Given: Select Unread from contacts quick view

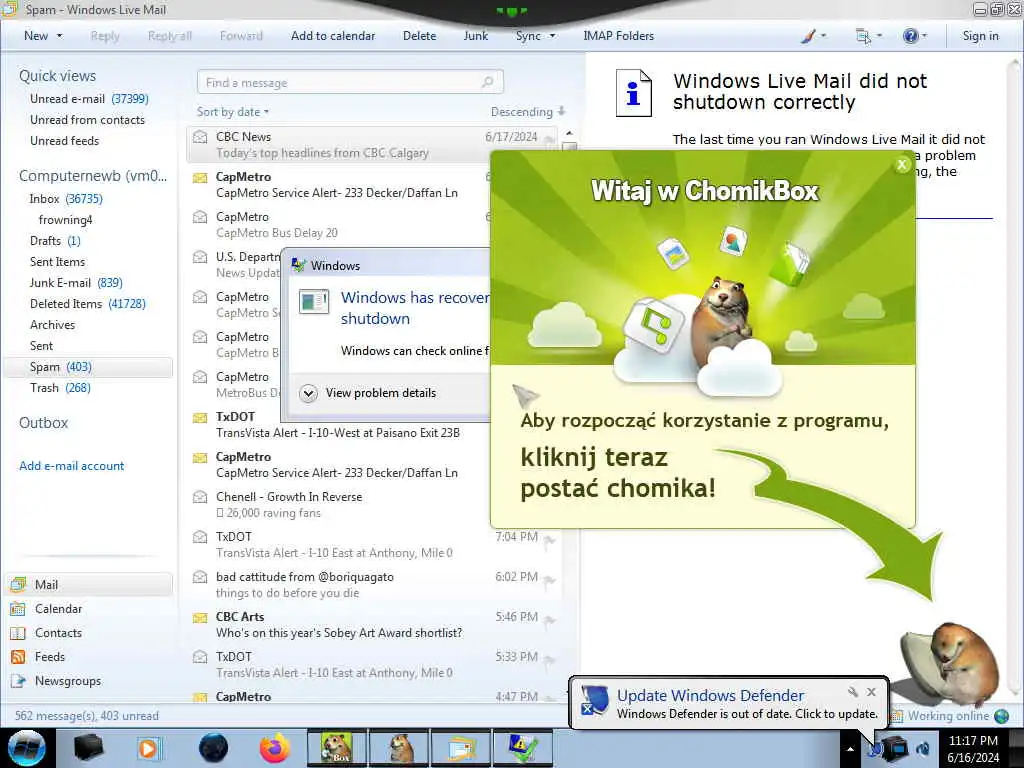Looking at the screenshot, I should [87, 120].
